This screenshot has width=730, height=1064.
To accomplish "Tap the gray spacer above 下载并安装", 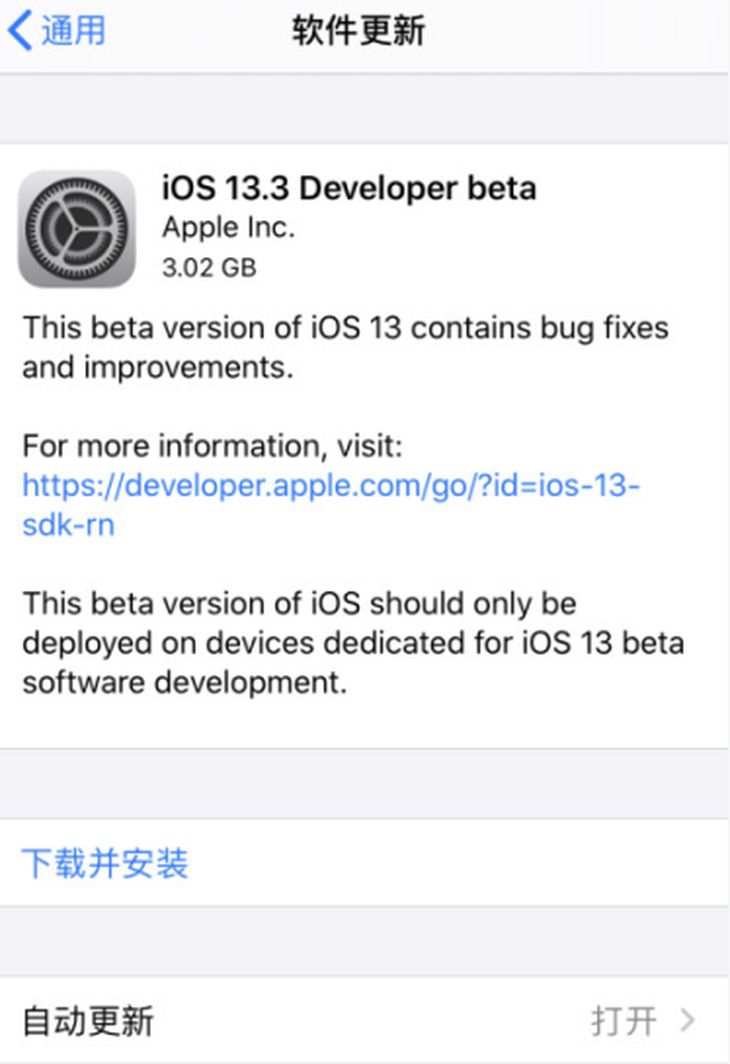I will (x=365, y=784).
